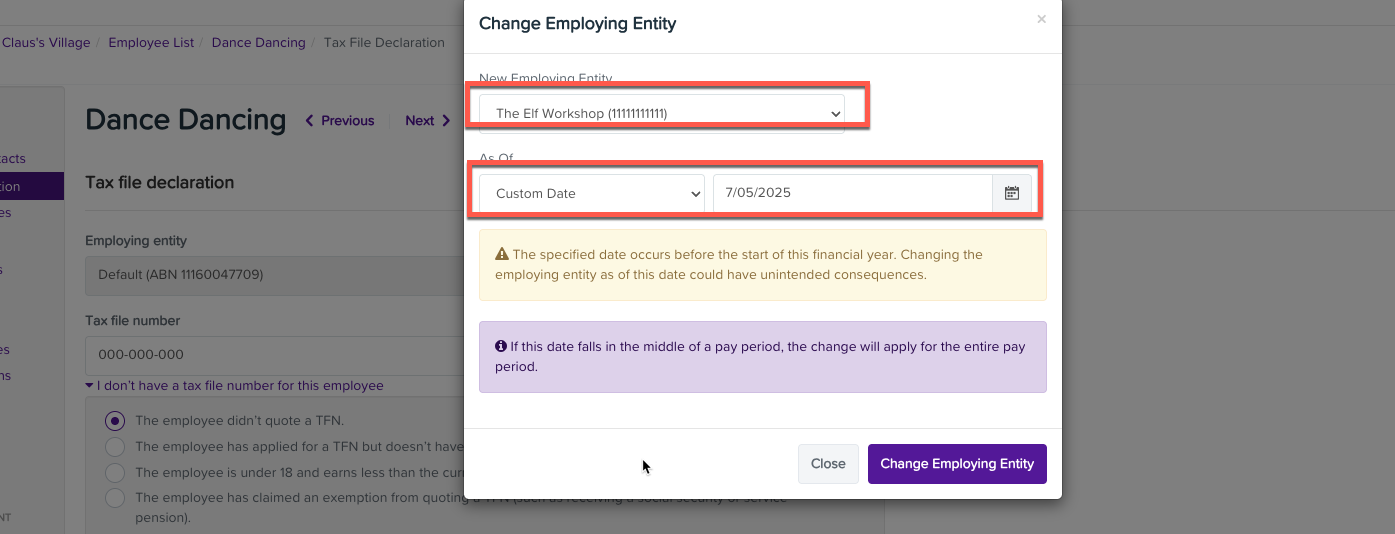This screenshot has width=1395, height=534.
Task: Go to Next employee
Action: pos(427,121)
